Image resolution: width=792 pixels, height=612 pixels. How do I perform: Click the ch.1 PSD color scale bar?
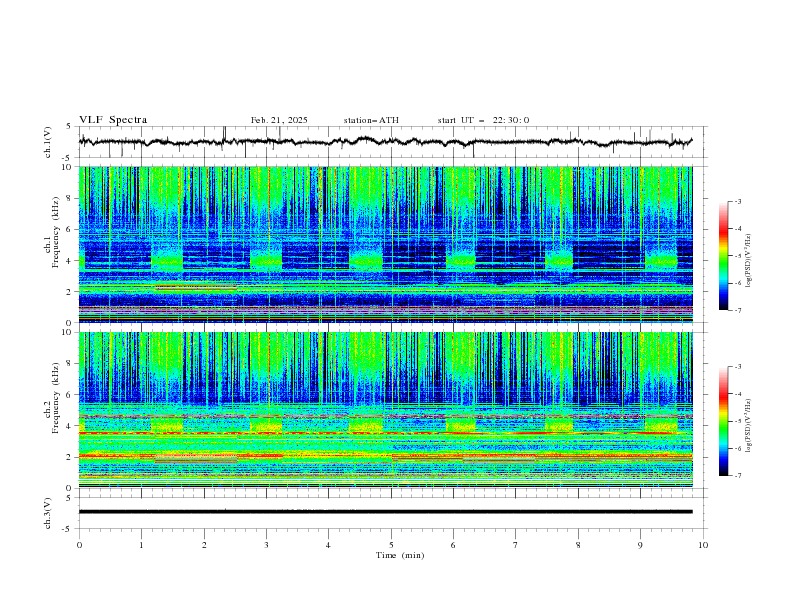[x=724, y=256]
